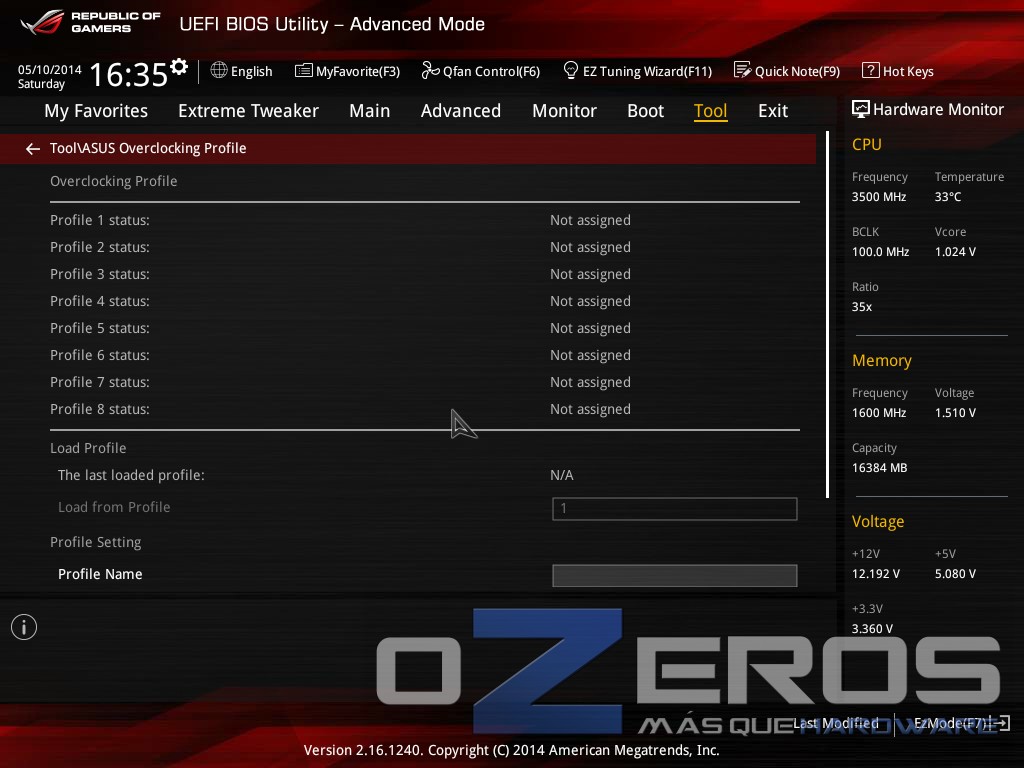The image size is (1024, 768).
Task: Click the vertical scrollbar of the profile list
Action: tap(827, 314)
